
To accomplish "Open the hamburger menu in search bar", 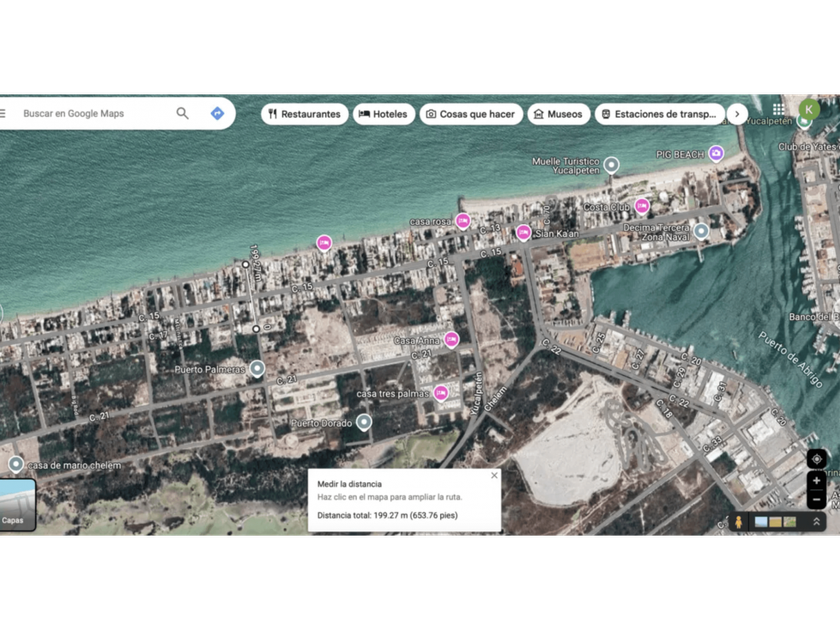I will coord(3,114).
